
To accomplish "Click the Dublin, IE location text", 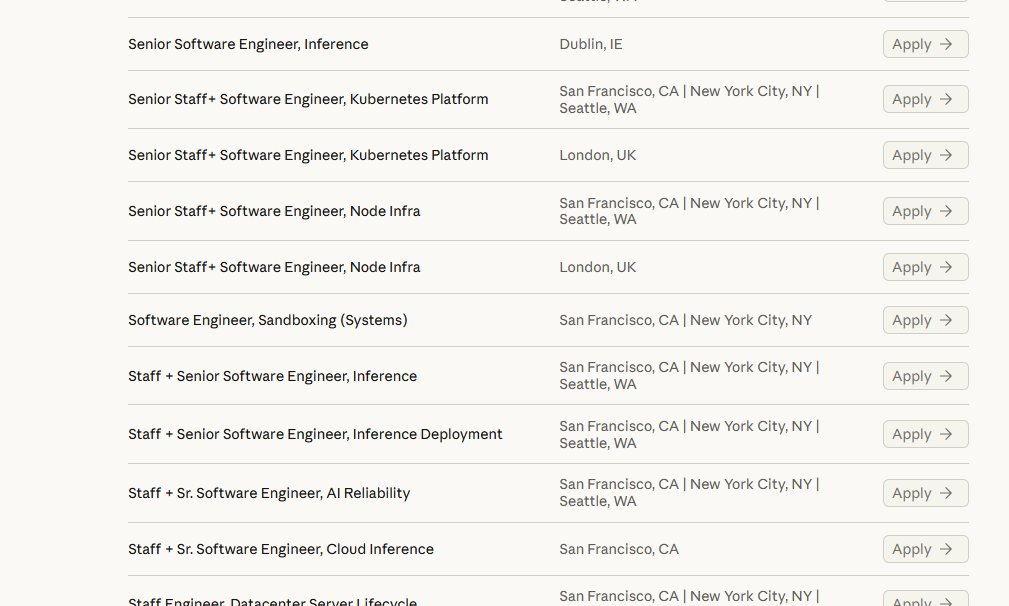I will point(591,44).
